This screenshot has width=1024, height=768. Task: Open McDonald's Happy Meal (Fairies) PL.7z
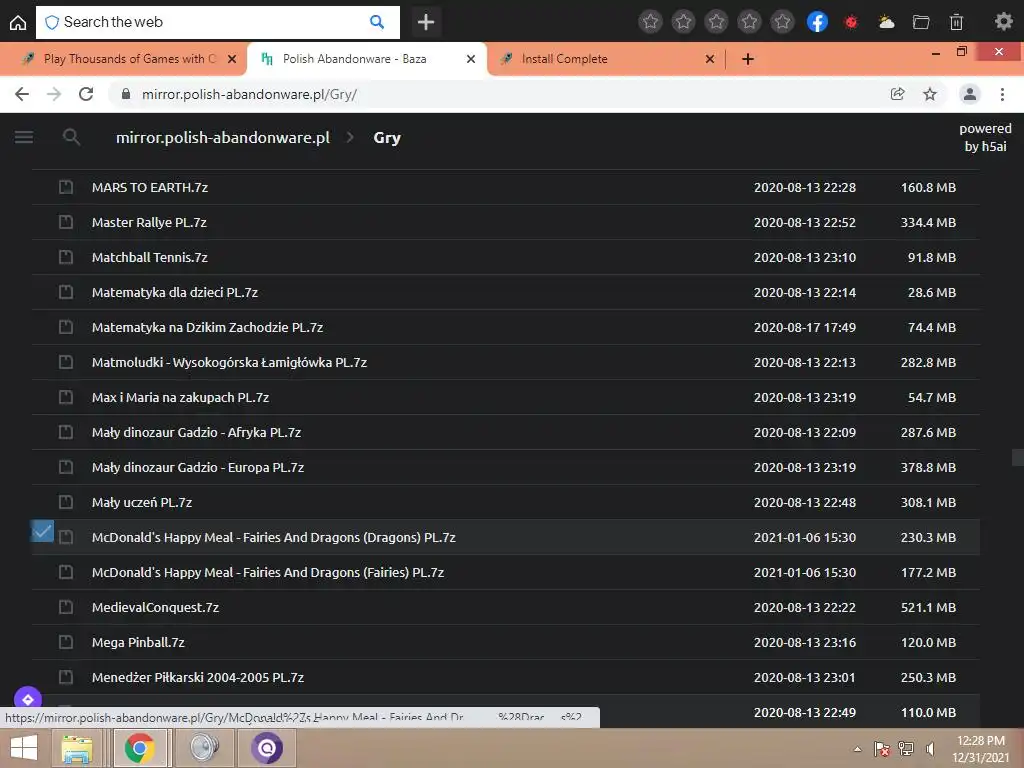[505, 573]
